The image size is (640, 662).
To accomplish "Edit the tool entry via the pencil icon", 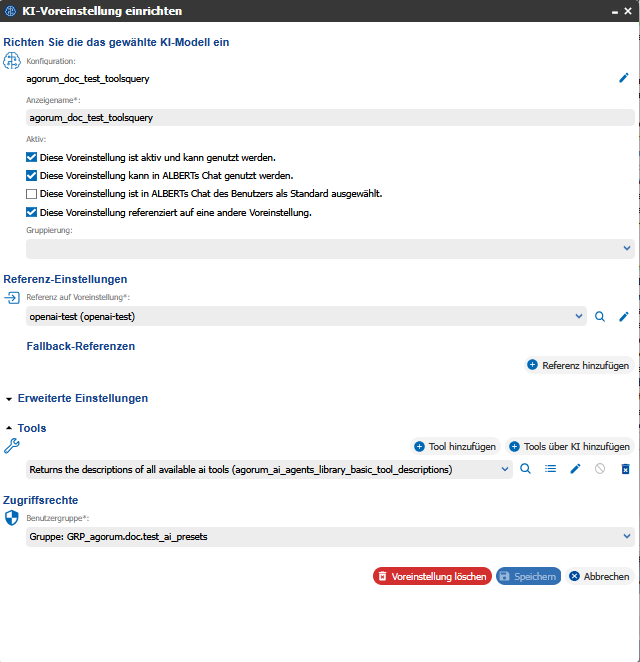I will point(575,469).
